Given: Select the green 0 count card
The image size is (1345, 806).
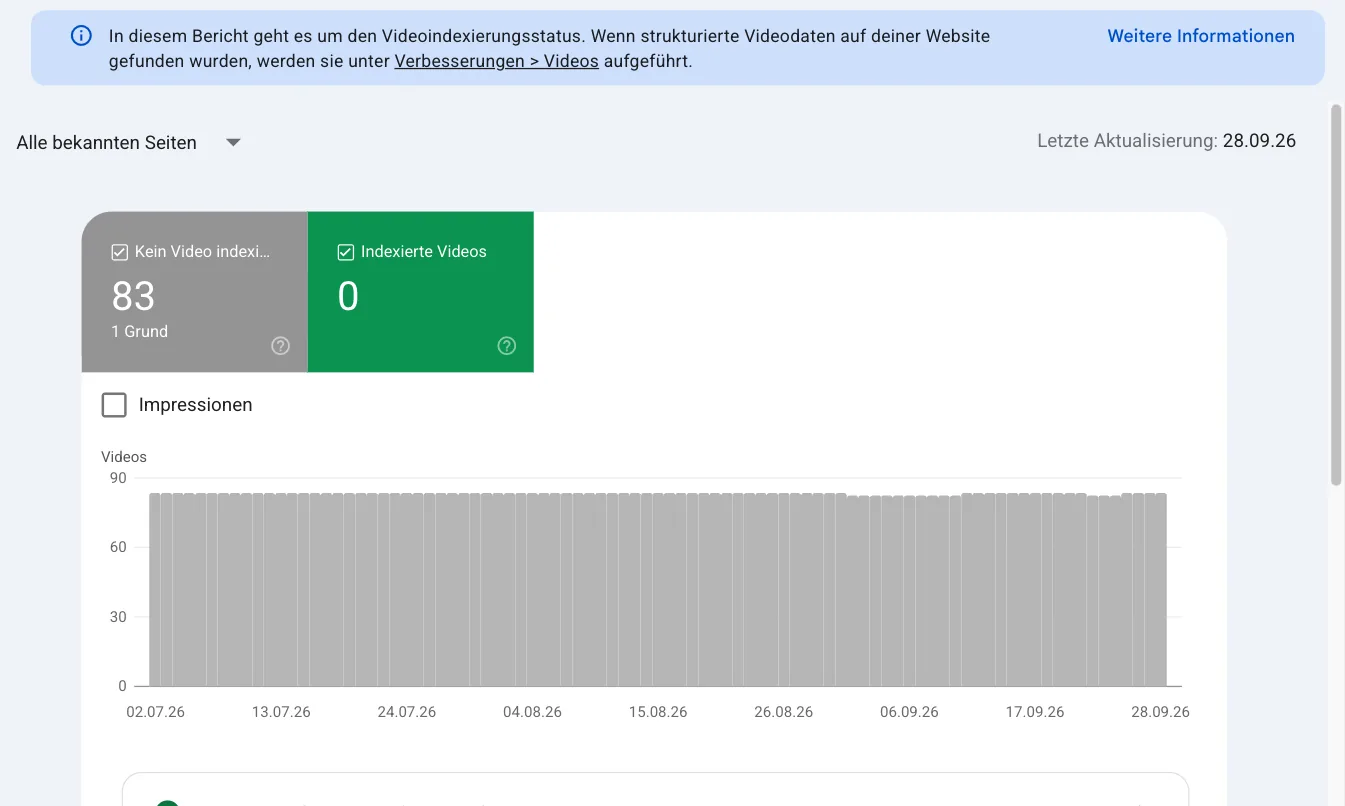Looking at the screenshot, I should 421,292.
